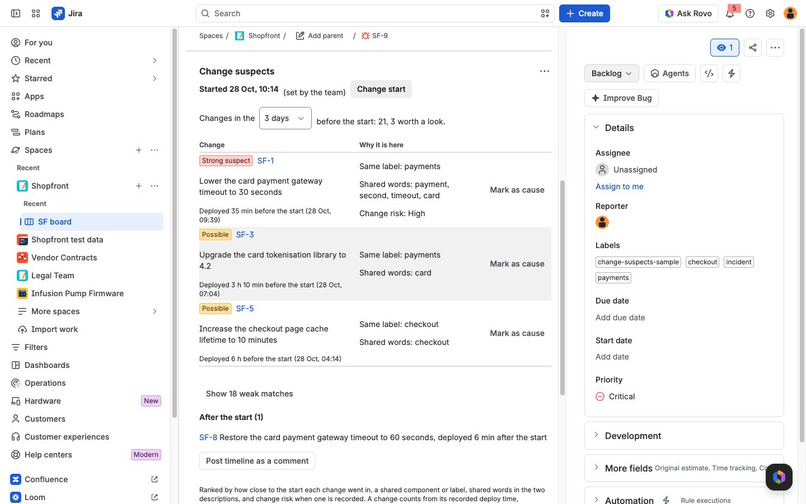Open the SF-1 issue link
806x504 pixels.
[265, 161]
